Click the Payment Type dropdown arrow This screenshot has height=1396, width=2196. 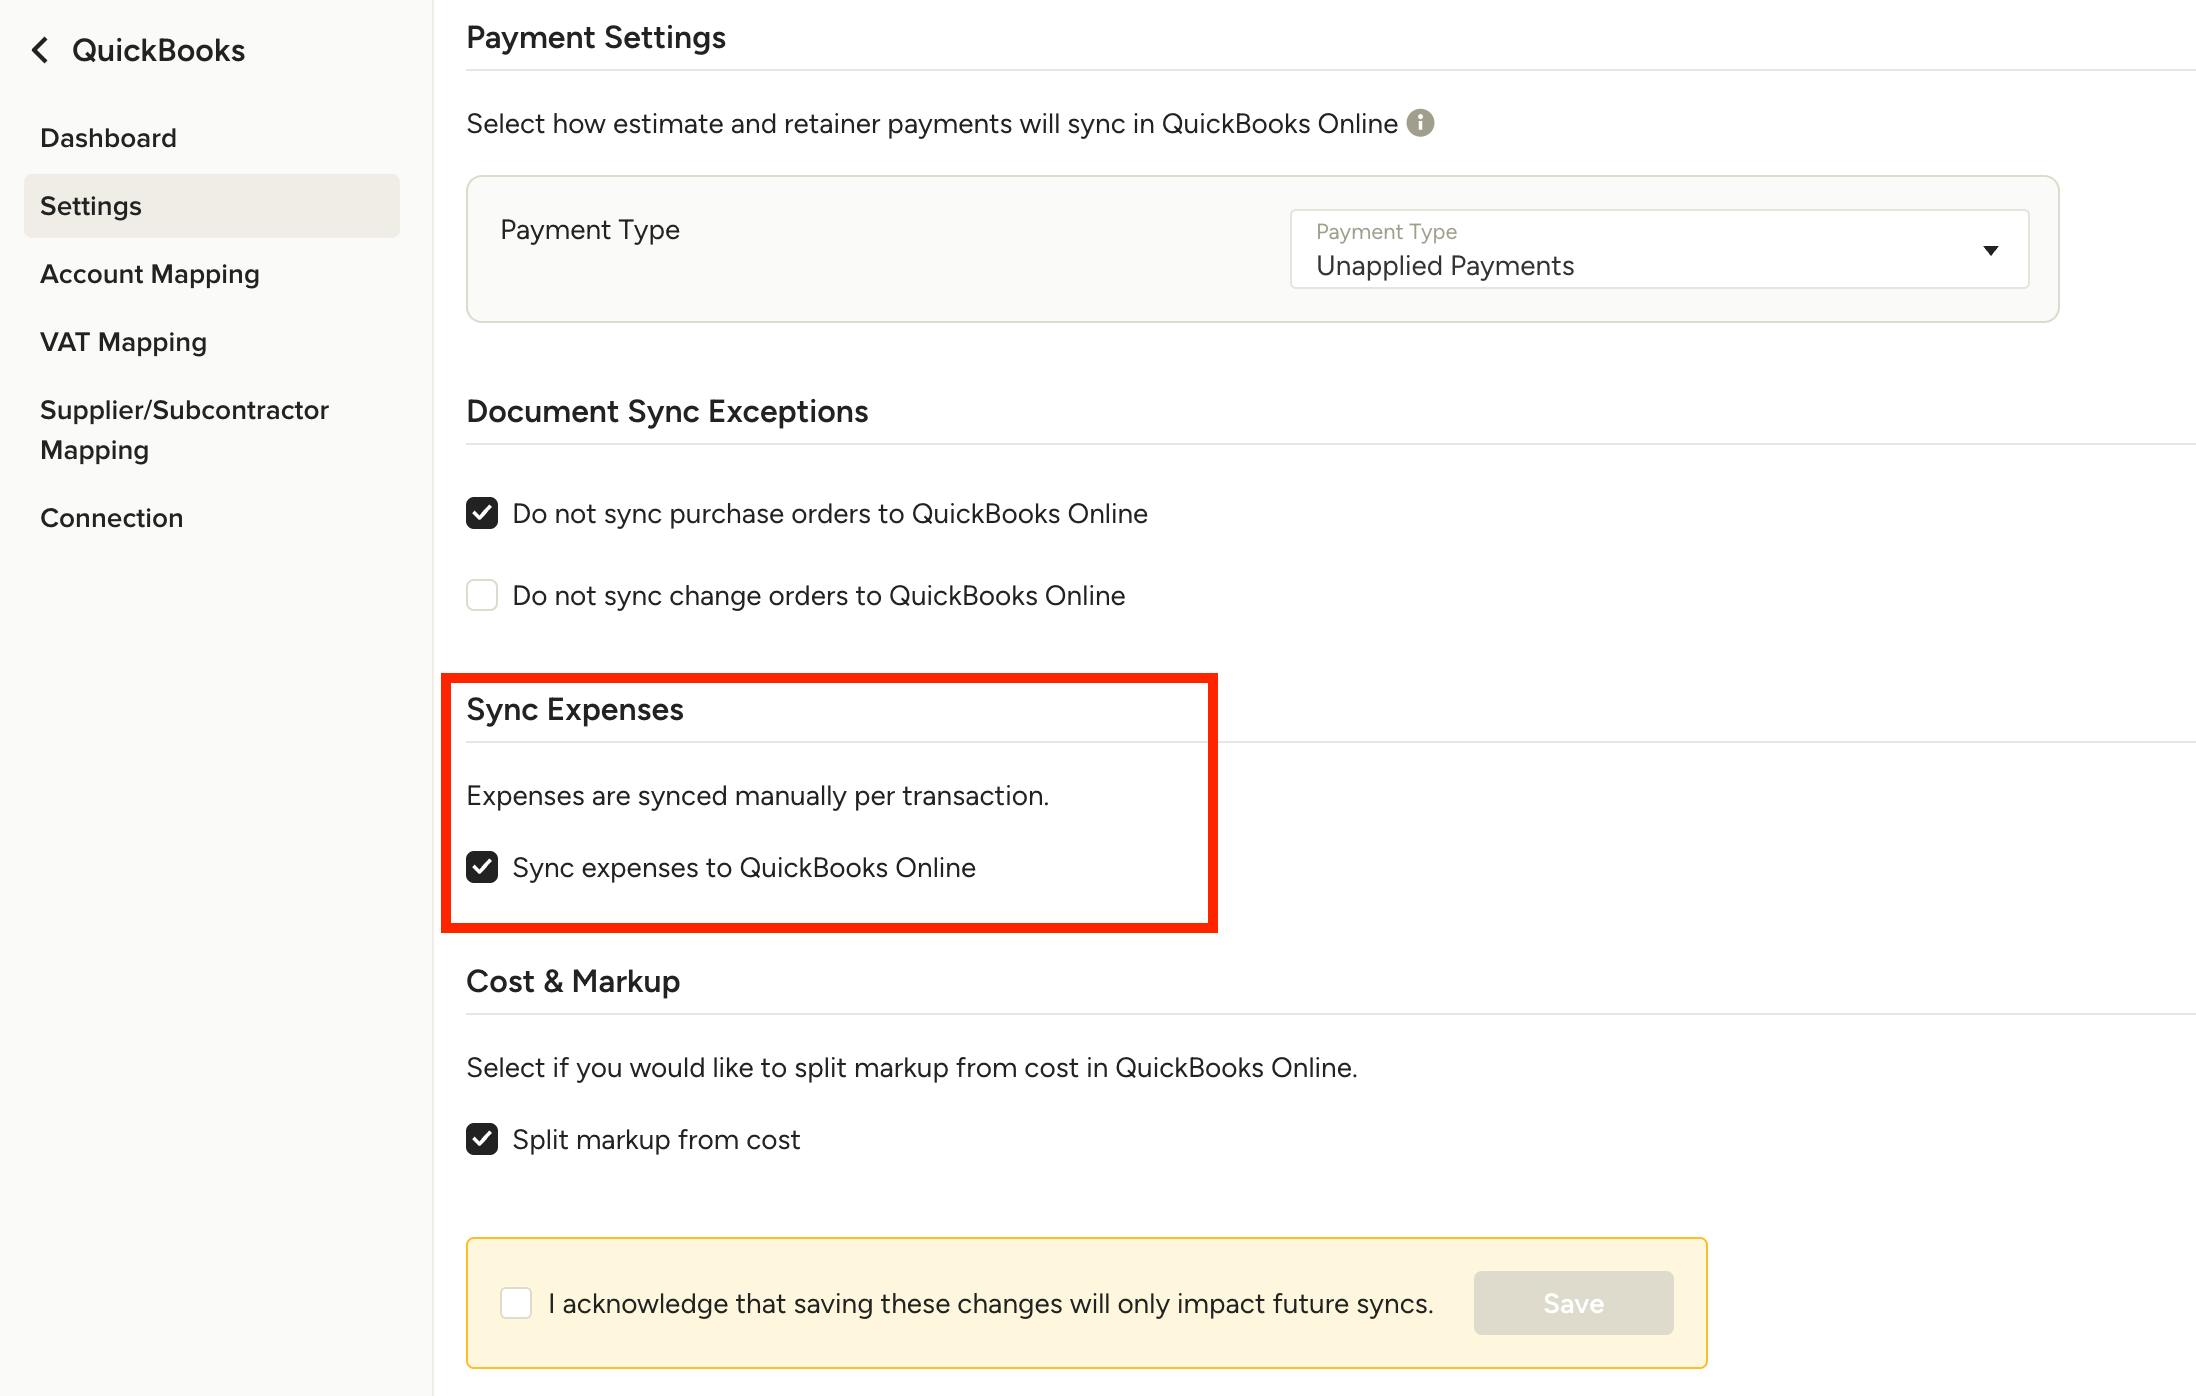coord(1991,250)
